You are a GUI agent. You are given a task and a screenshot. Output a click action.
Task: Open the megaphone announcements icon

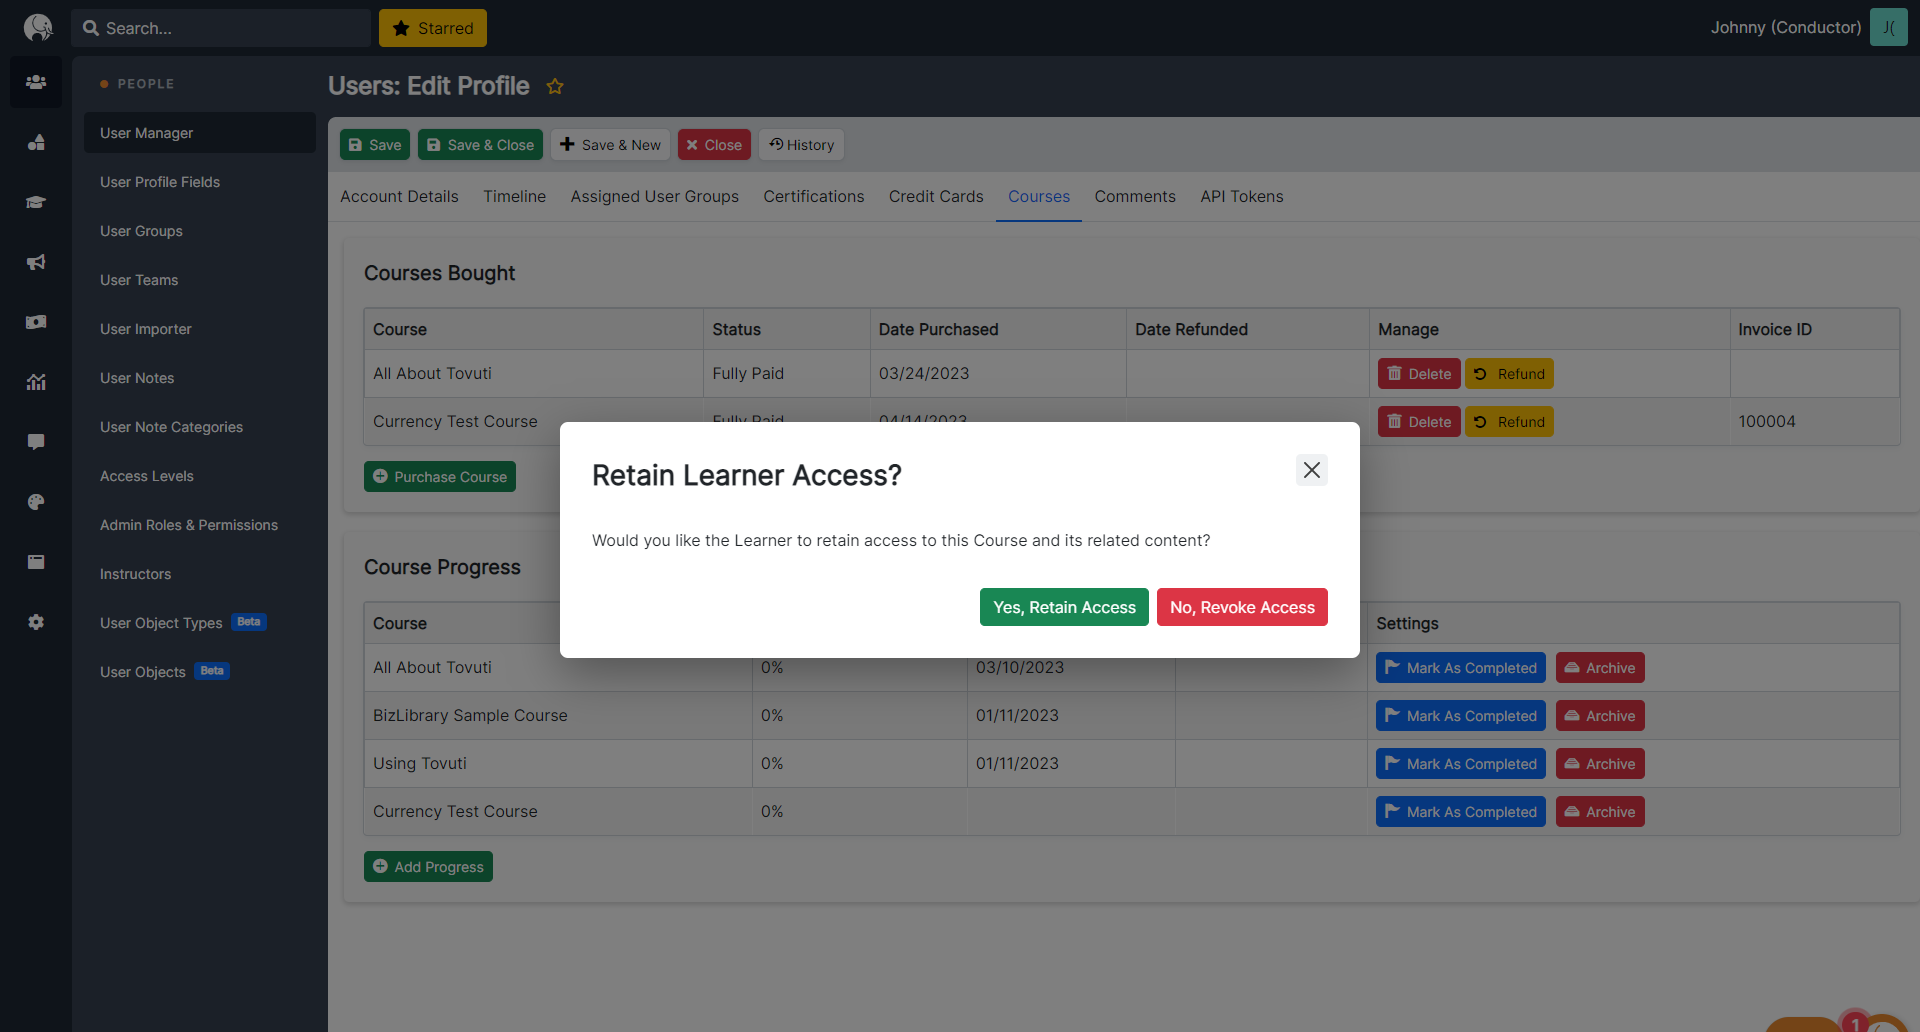pyautogui.click(x=36, y=262)
